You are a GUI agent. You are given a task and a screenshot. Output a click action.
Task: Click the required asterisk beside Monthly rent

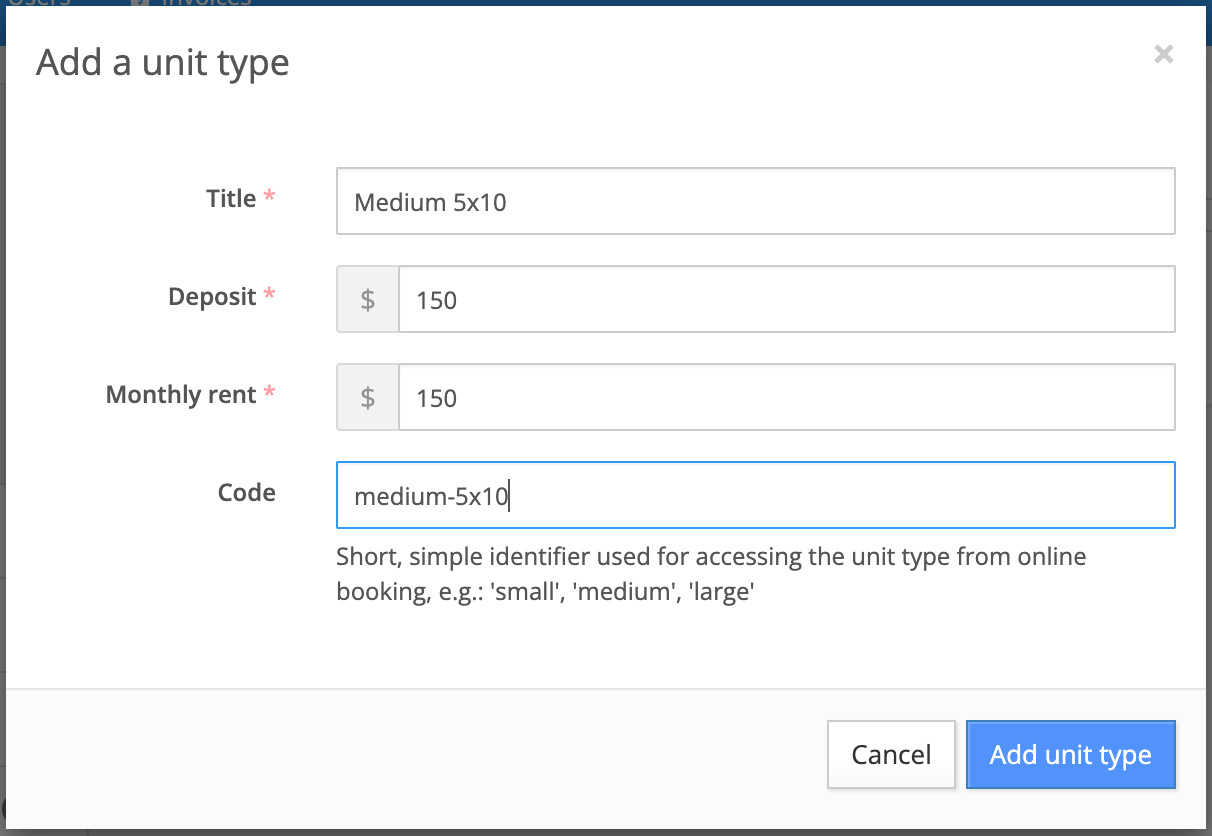[269, 394]
